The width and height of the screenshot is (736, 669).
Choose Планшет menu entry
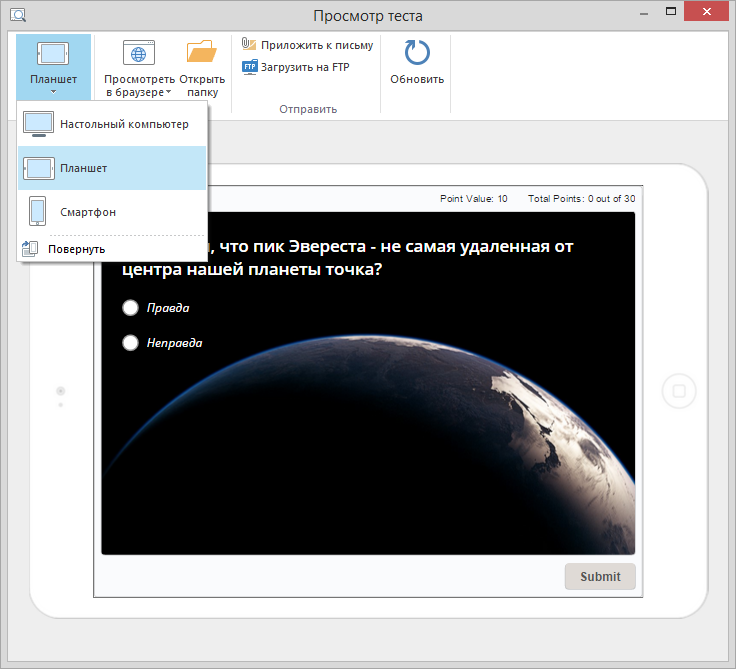112,168
